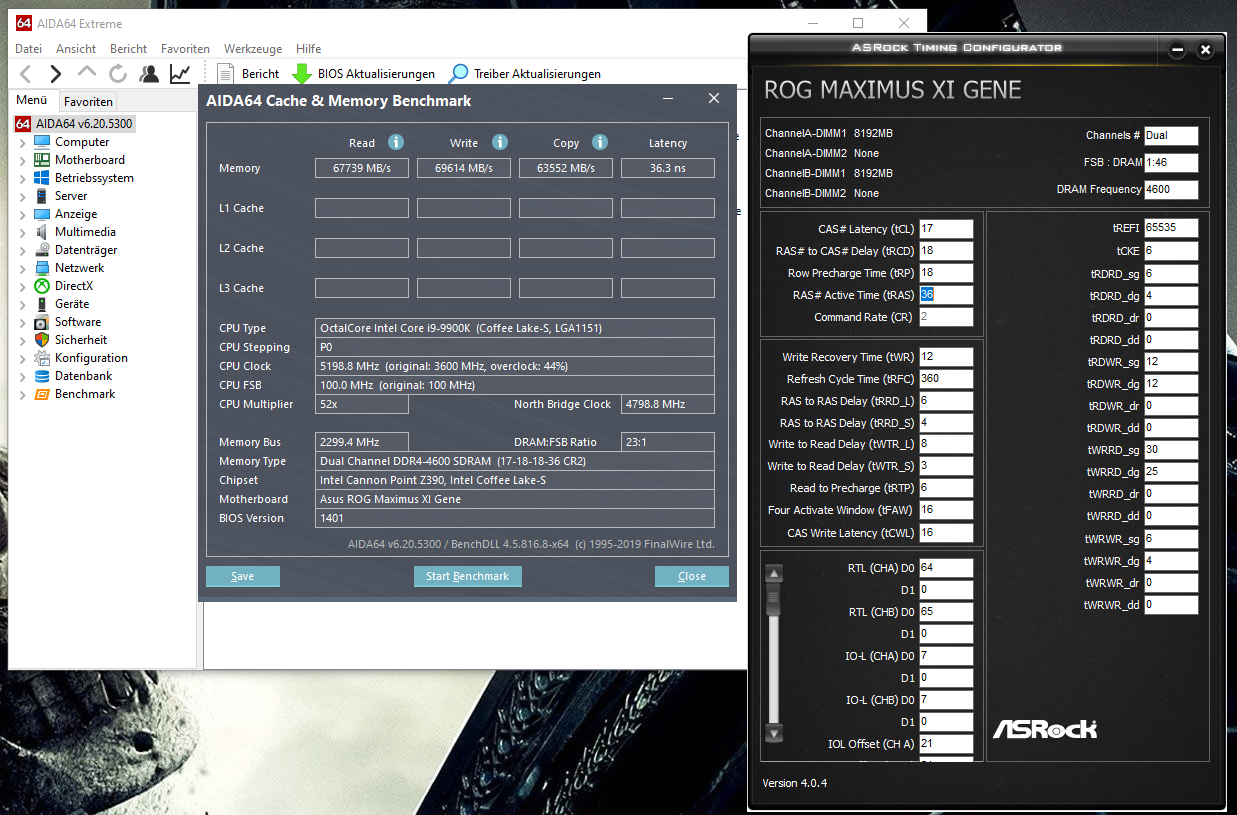Click the DRAM Frequency field
Screen dimensions: 1237x815
coord(1171,189)
